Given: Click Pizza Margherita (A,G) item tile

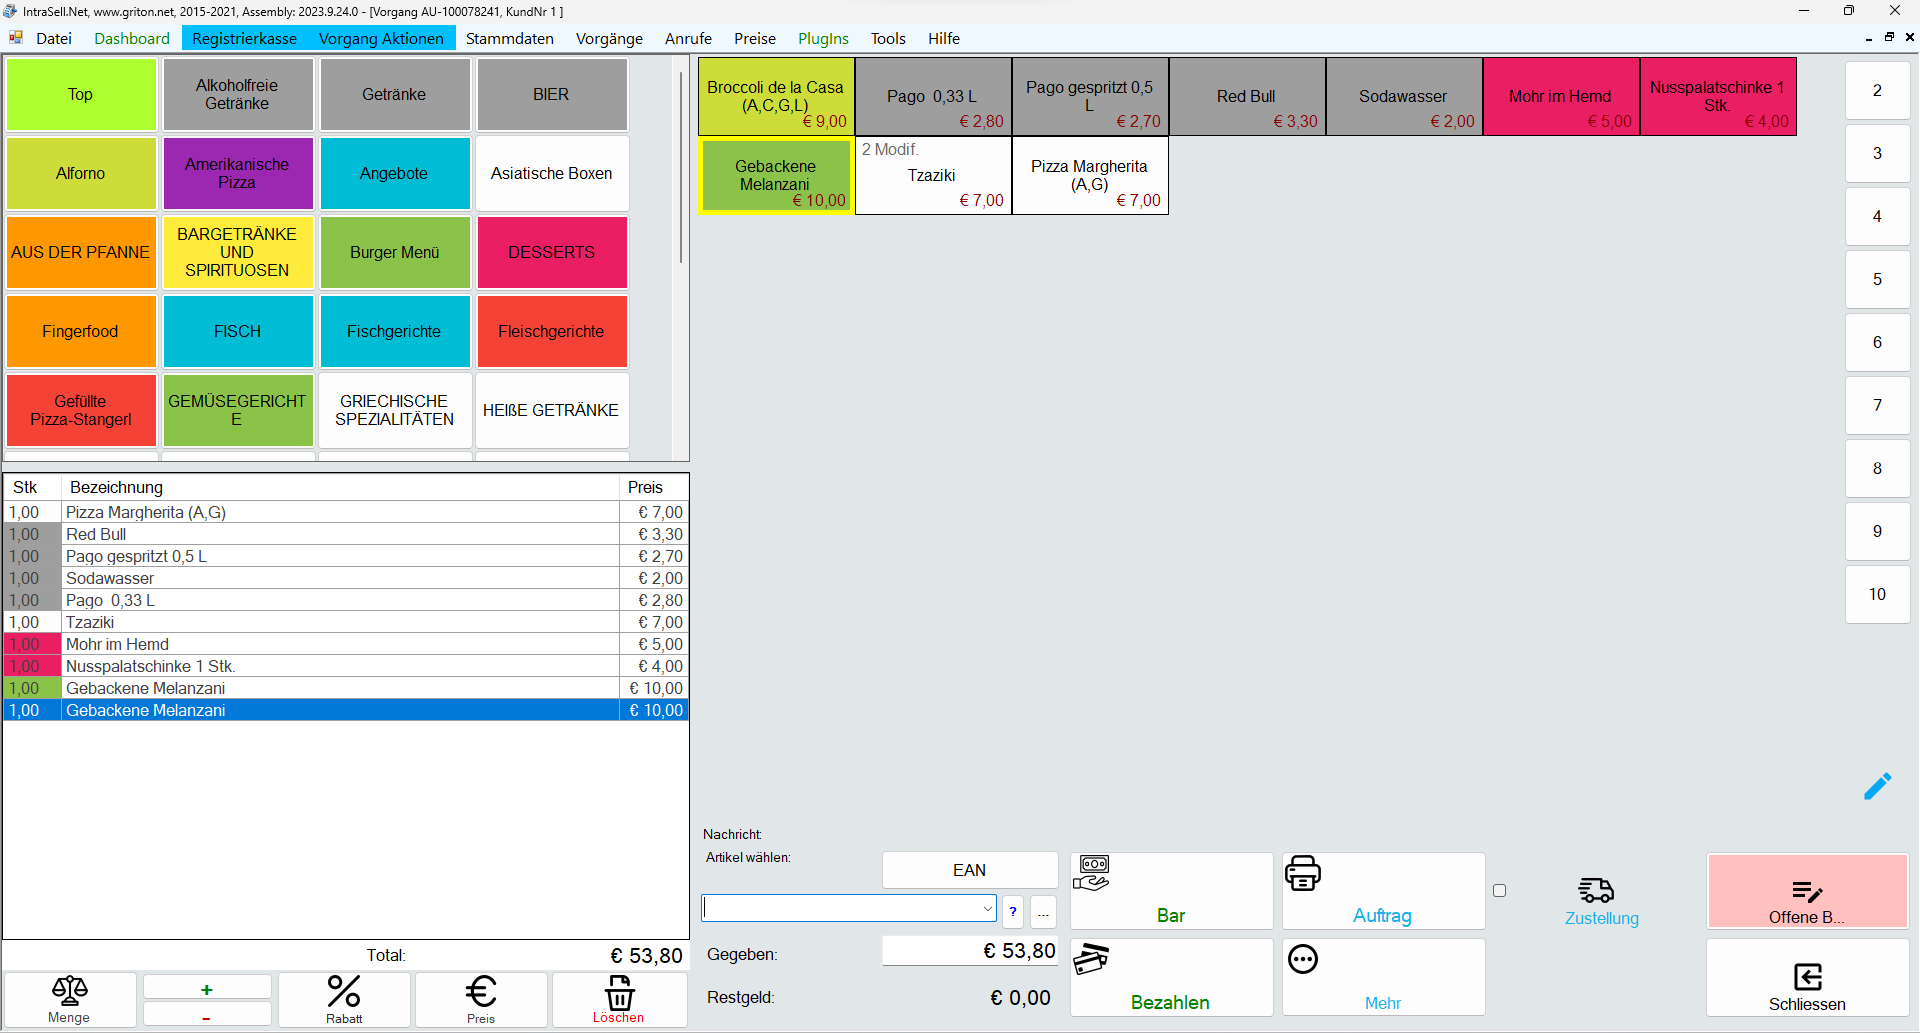Looking at the screenshot, I should pyautogui.click(x=1090, y=175).
